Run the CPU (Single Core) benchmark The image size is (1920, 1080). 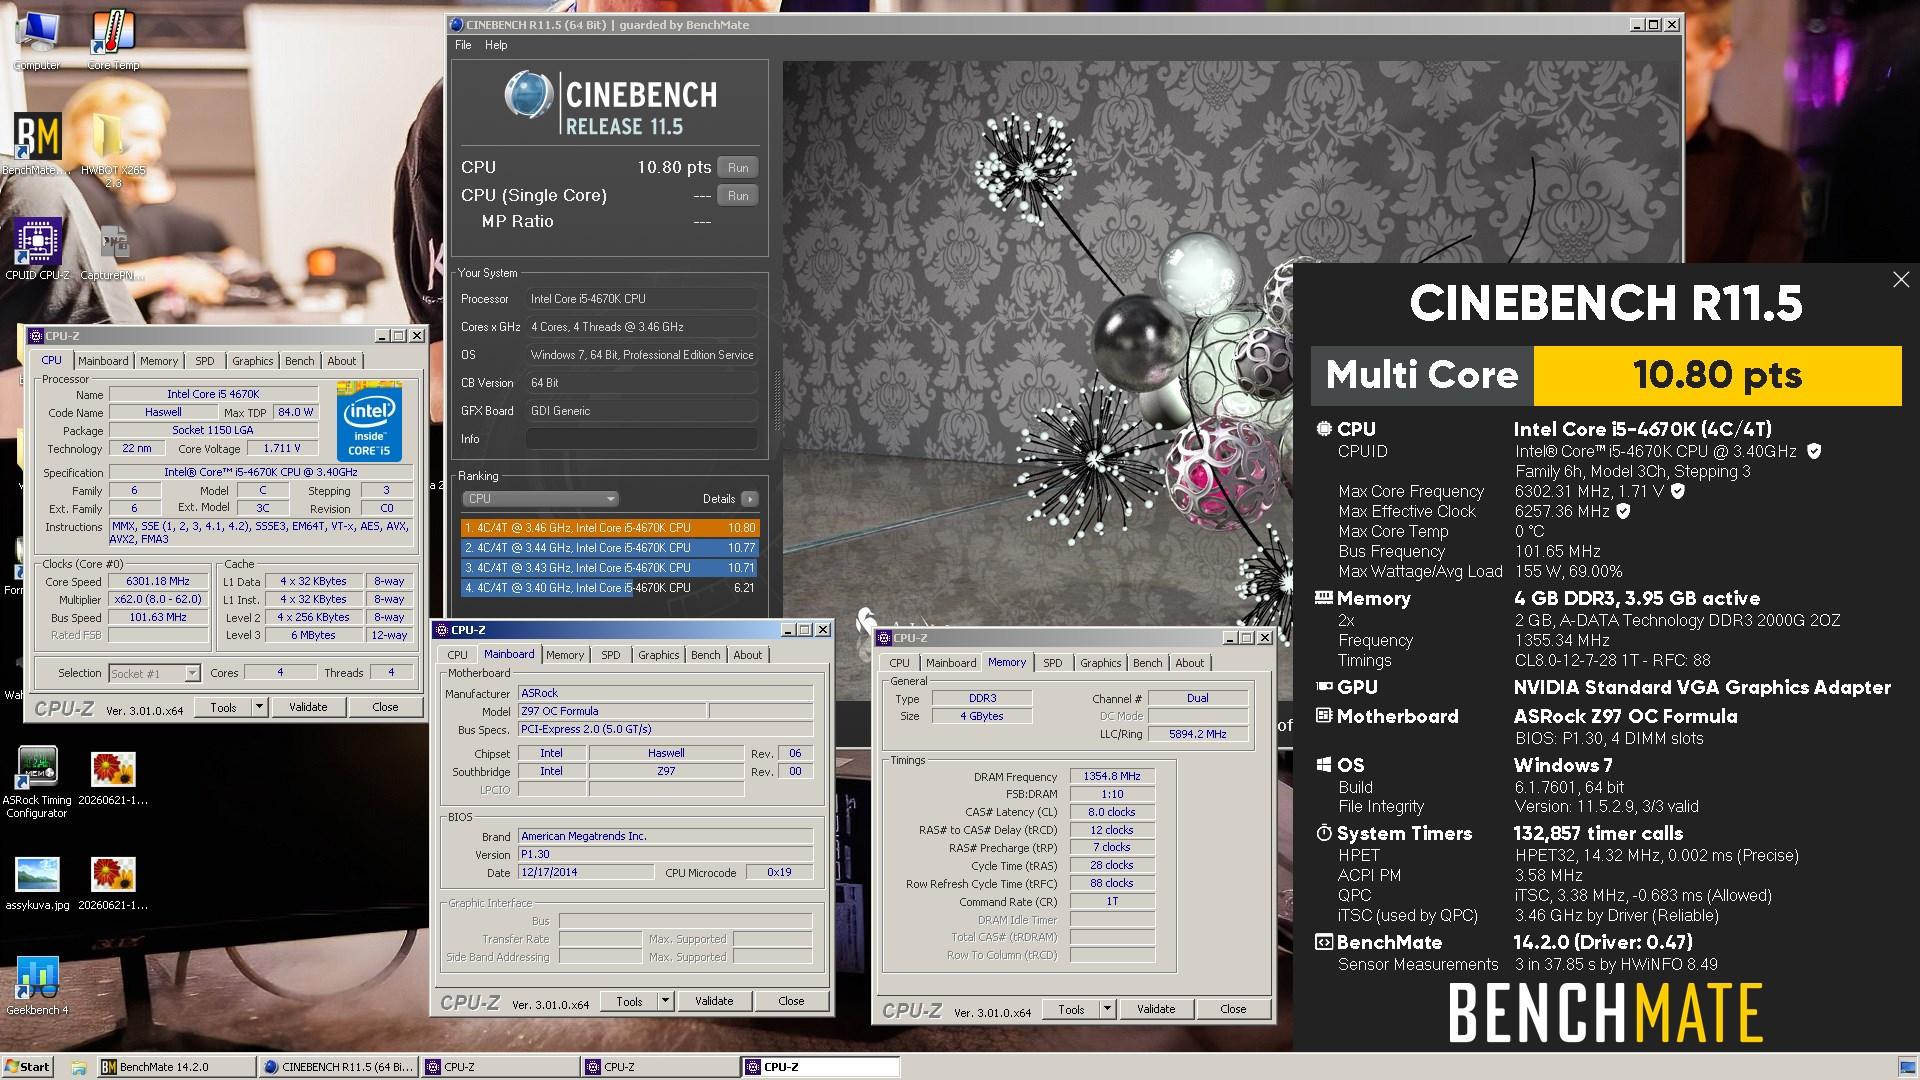pyautogui.click(x=738, y=196)
